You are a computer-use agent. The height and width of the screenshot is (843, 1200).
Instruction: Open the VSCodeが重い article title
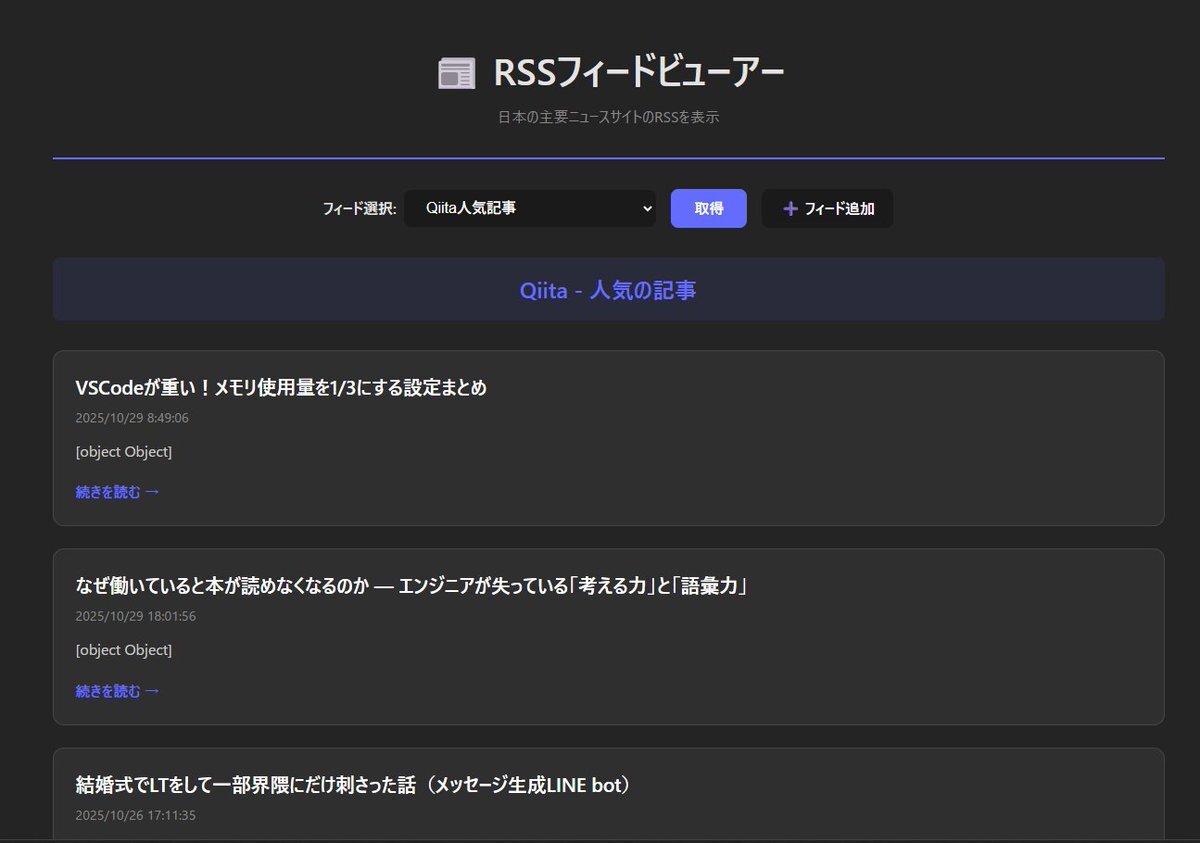tap(281, 388)
